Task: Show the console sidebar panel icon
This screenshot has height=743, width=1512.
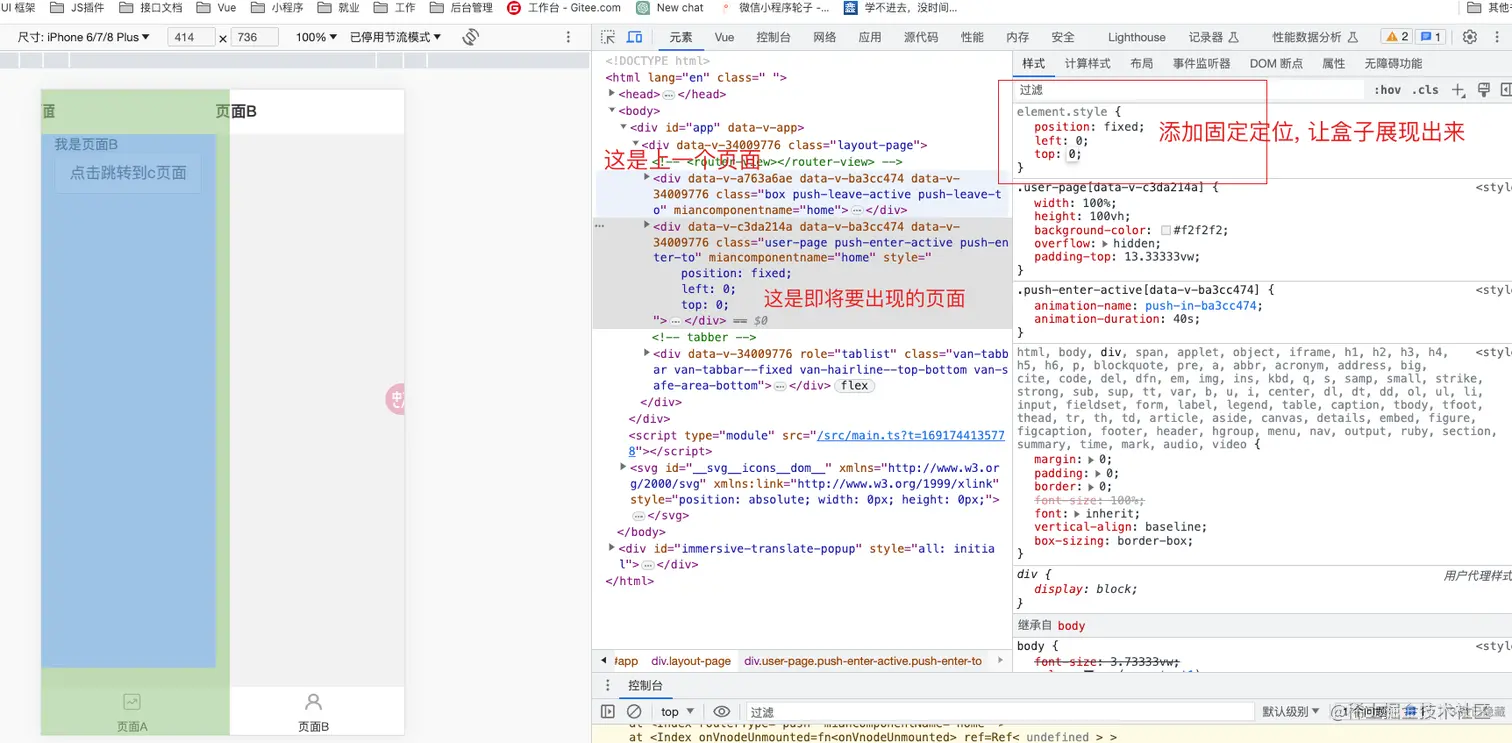Action: tap(608, 712)
